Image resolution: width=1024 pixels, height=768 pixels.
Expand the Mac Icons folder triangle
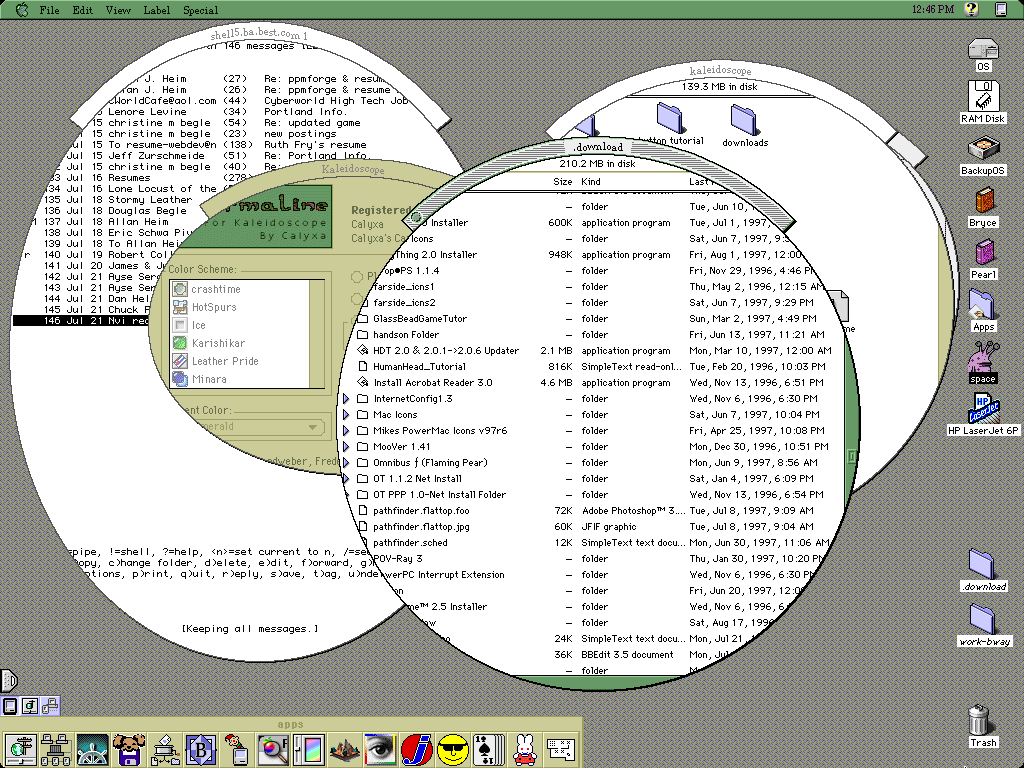pyautogui.click(x=346, y=415)
